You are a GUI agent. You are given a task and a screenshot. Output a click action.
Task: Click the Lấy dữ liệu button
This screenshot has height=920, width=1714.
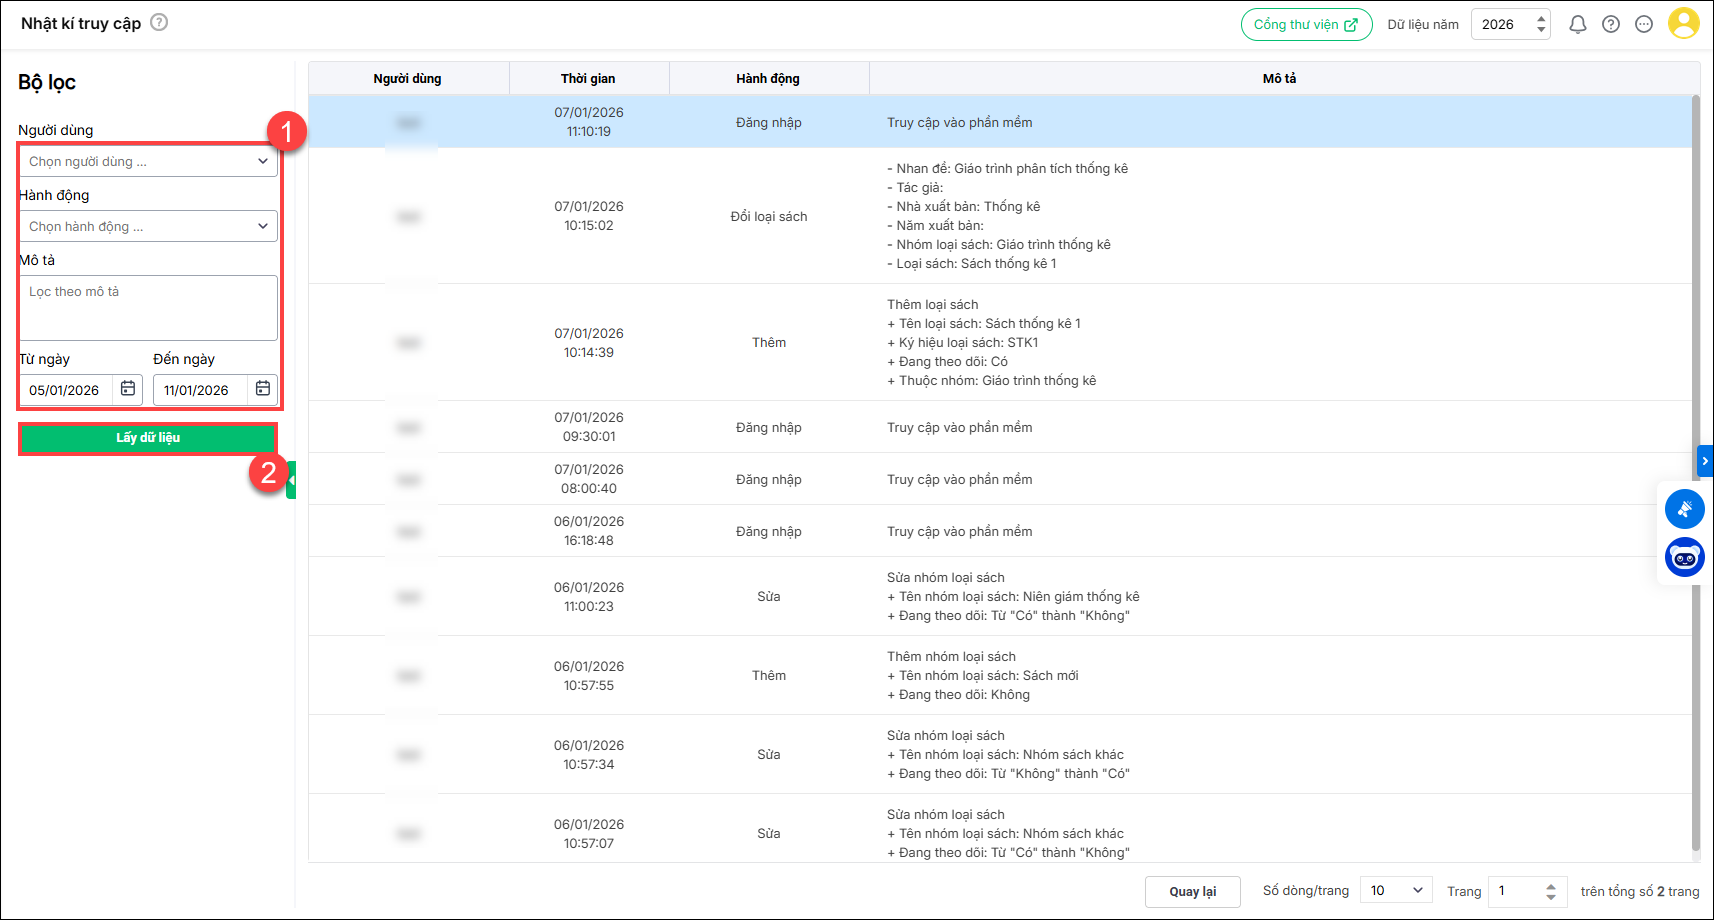148,438
